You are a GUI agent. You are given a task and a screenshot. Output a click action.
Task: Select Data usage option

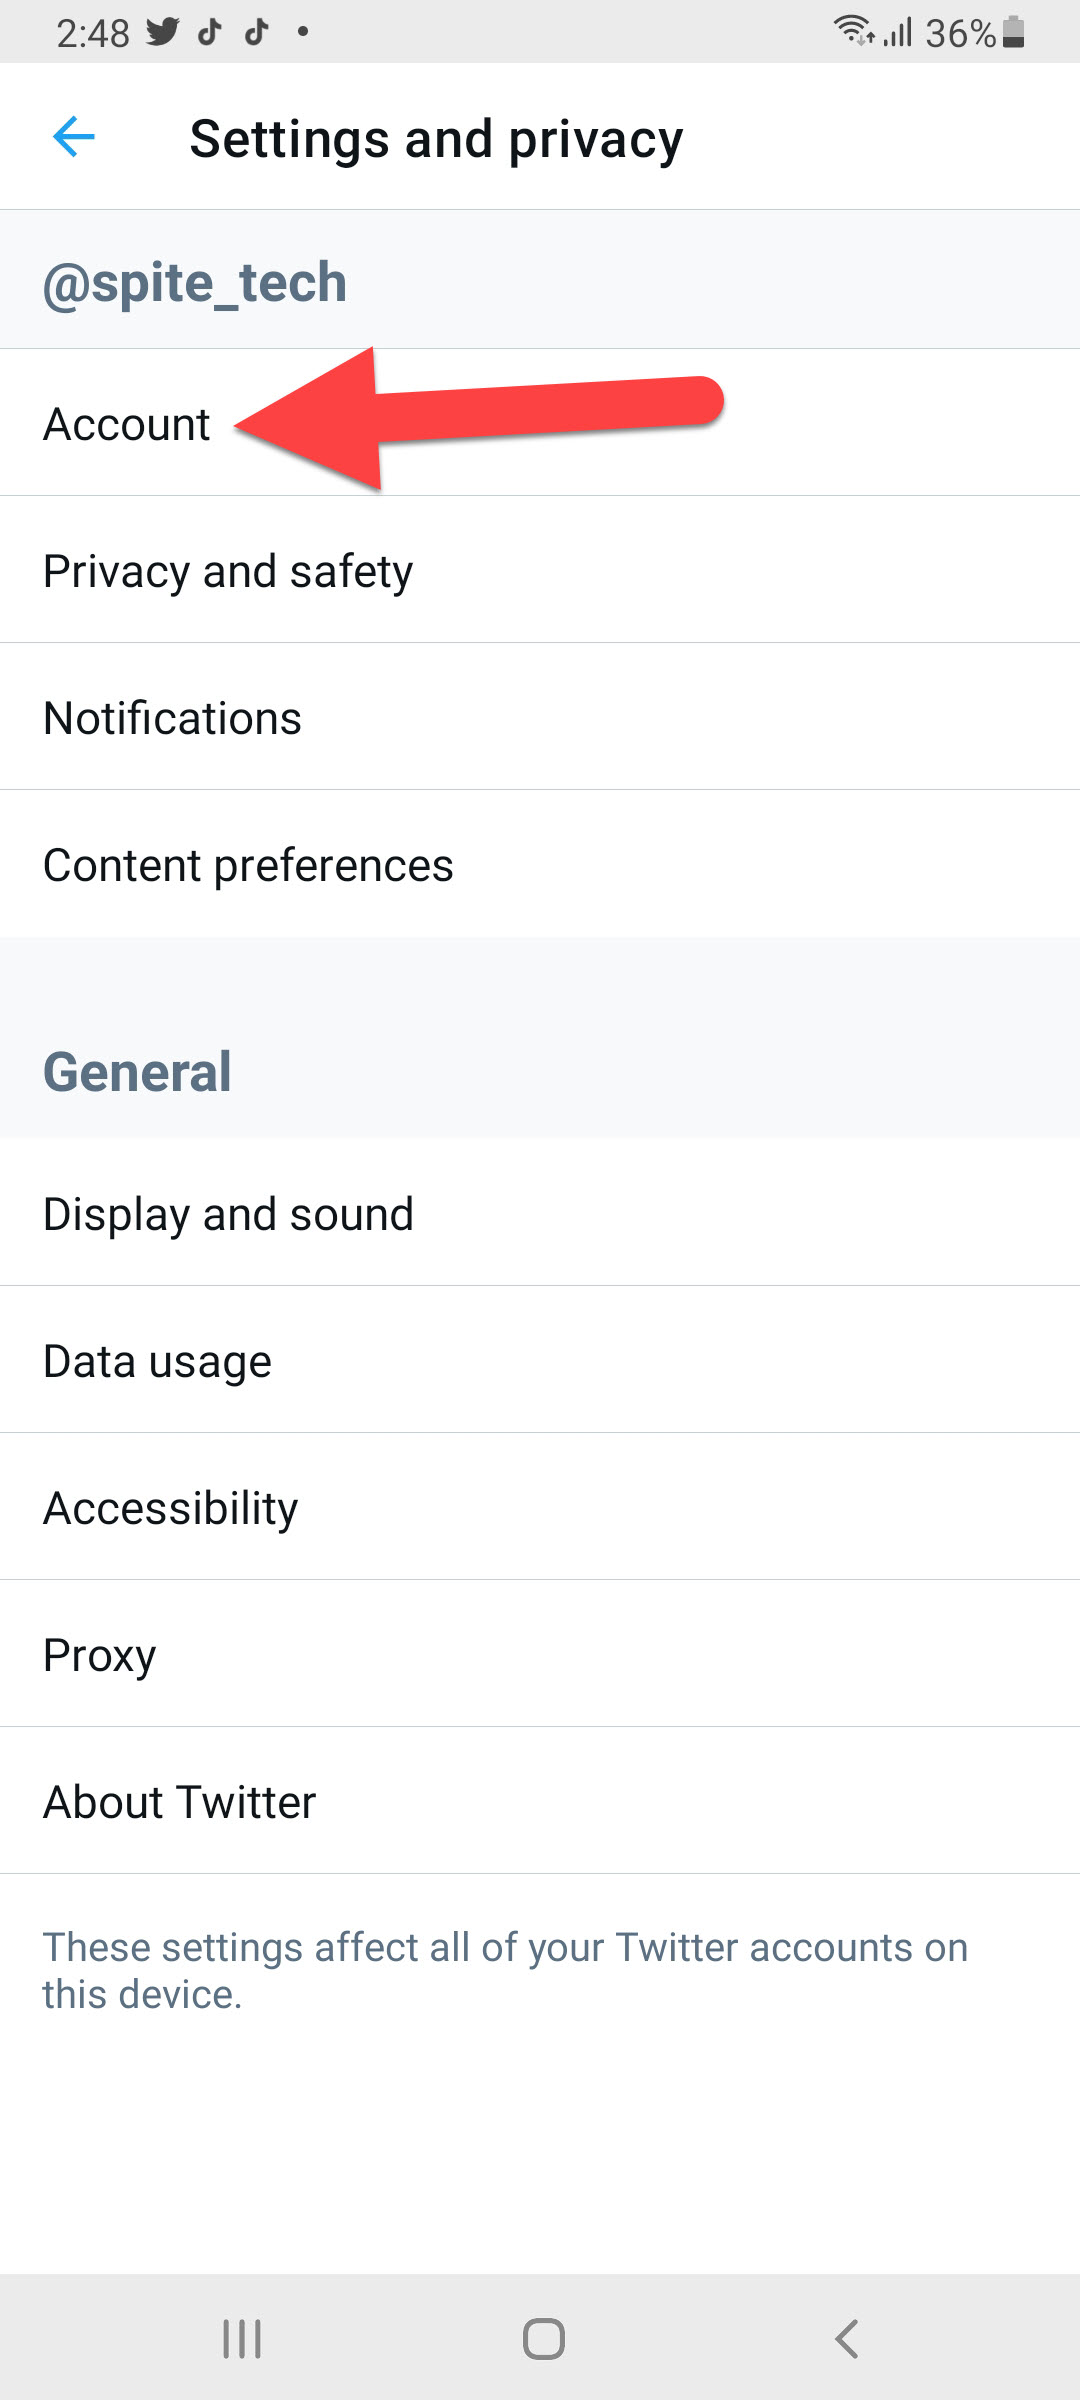[x=157, y=1361]
